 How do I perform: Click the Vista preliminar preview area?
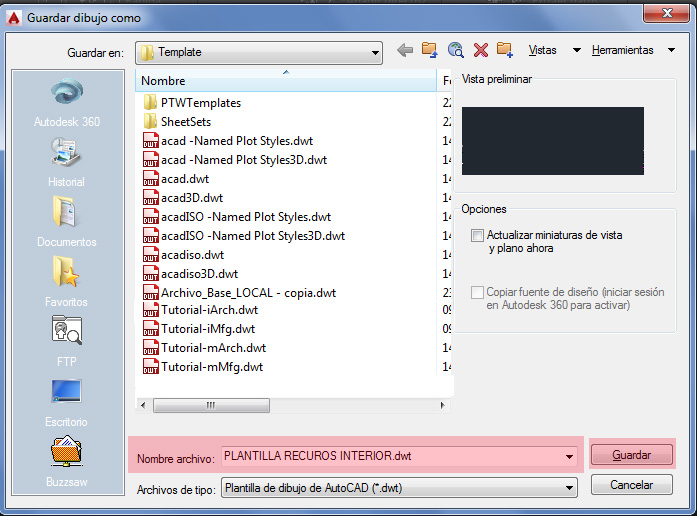[553, 140]
